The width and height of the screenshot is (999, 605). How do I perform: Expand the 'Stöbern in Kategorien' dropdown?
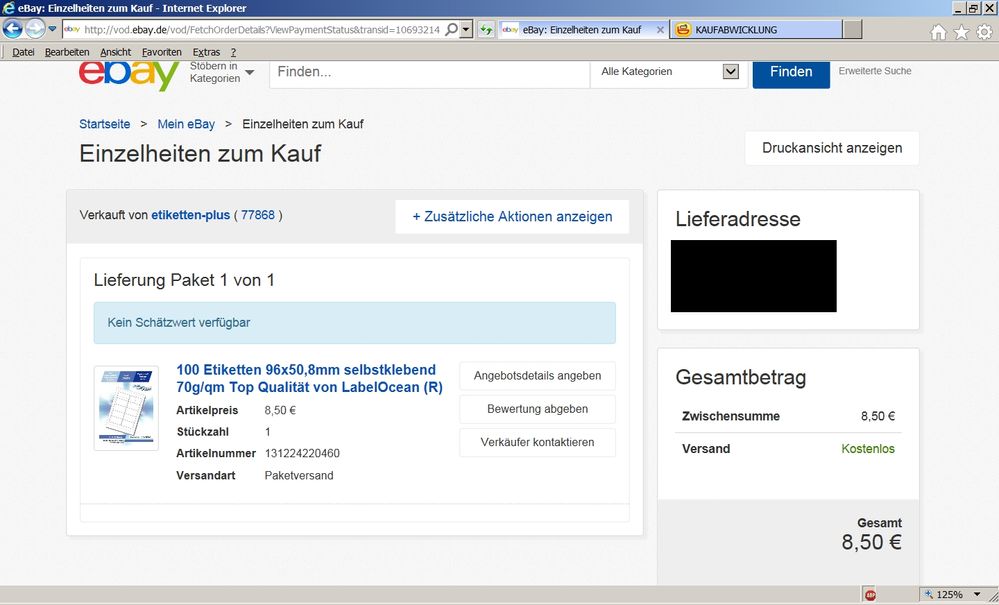coord(221,72)
